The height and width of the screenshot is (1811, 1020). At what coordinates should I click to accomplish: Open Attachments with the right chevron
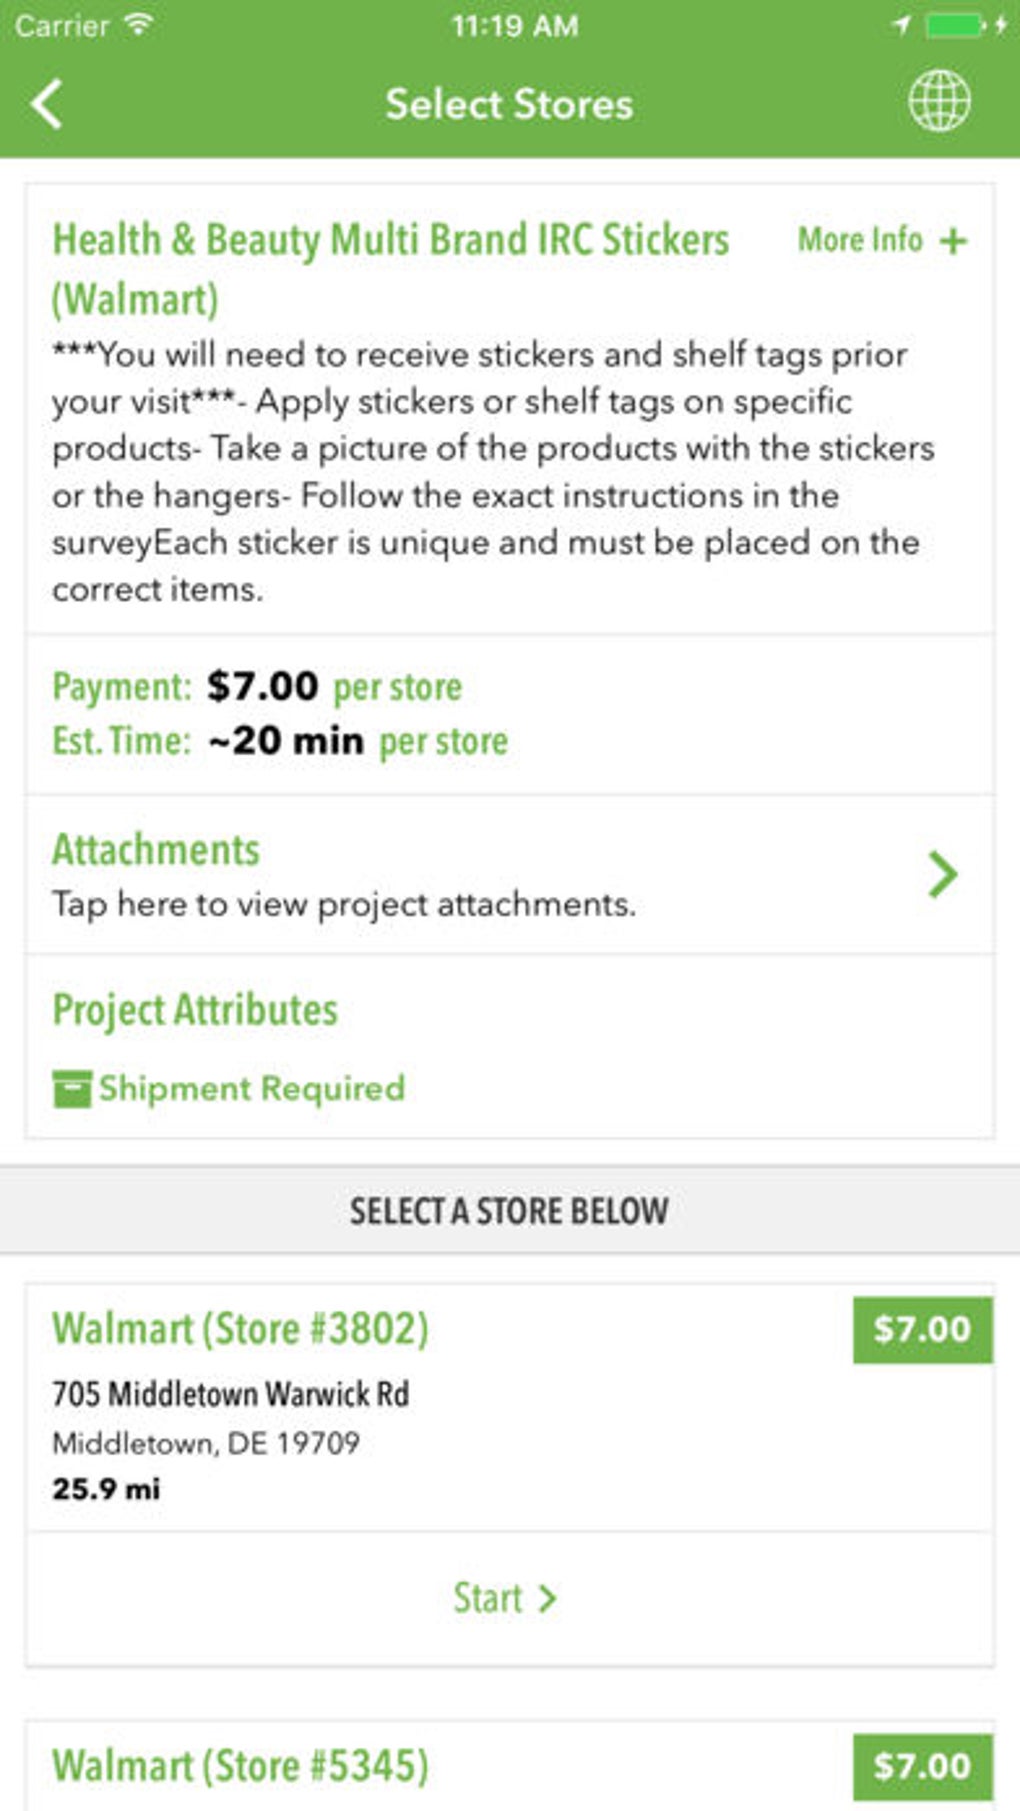pos(942,875)
